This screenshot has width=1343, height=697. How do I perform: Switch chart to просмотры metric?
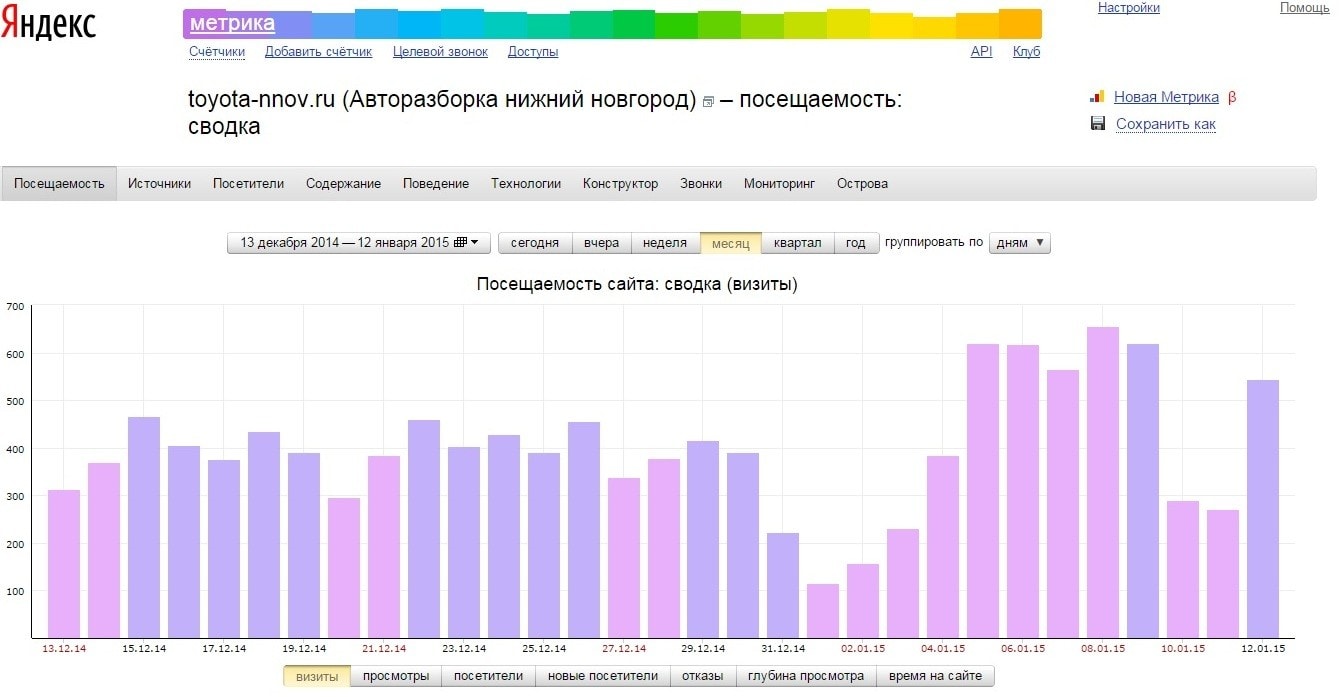(396, 676)
